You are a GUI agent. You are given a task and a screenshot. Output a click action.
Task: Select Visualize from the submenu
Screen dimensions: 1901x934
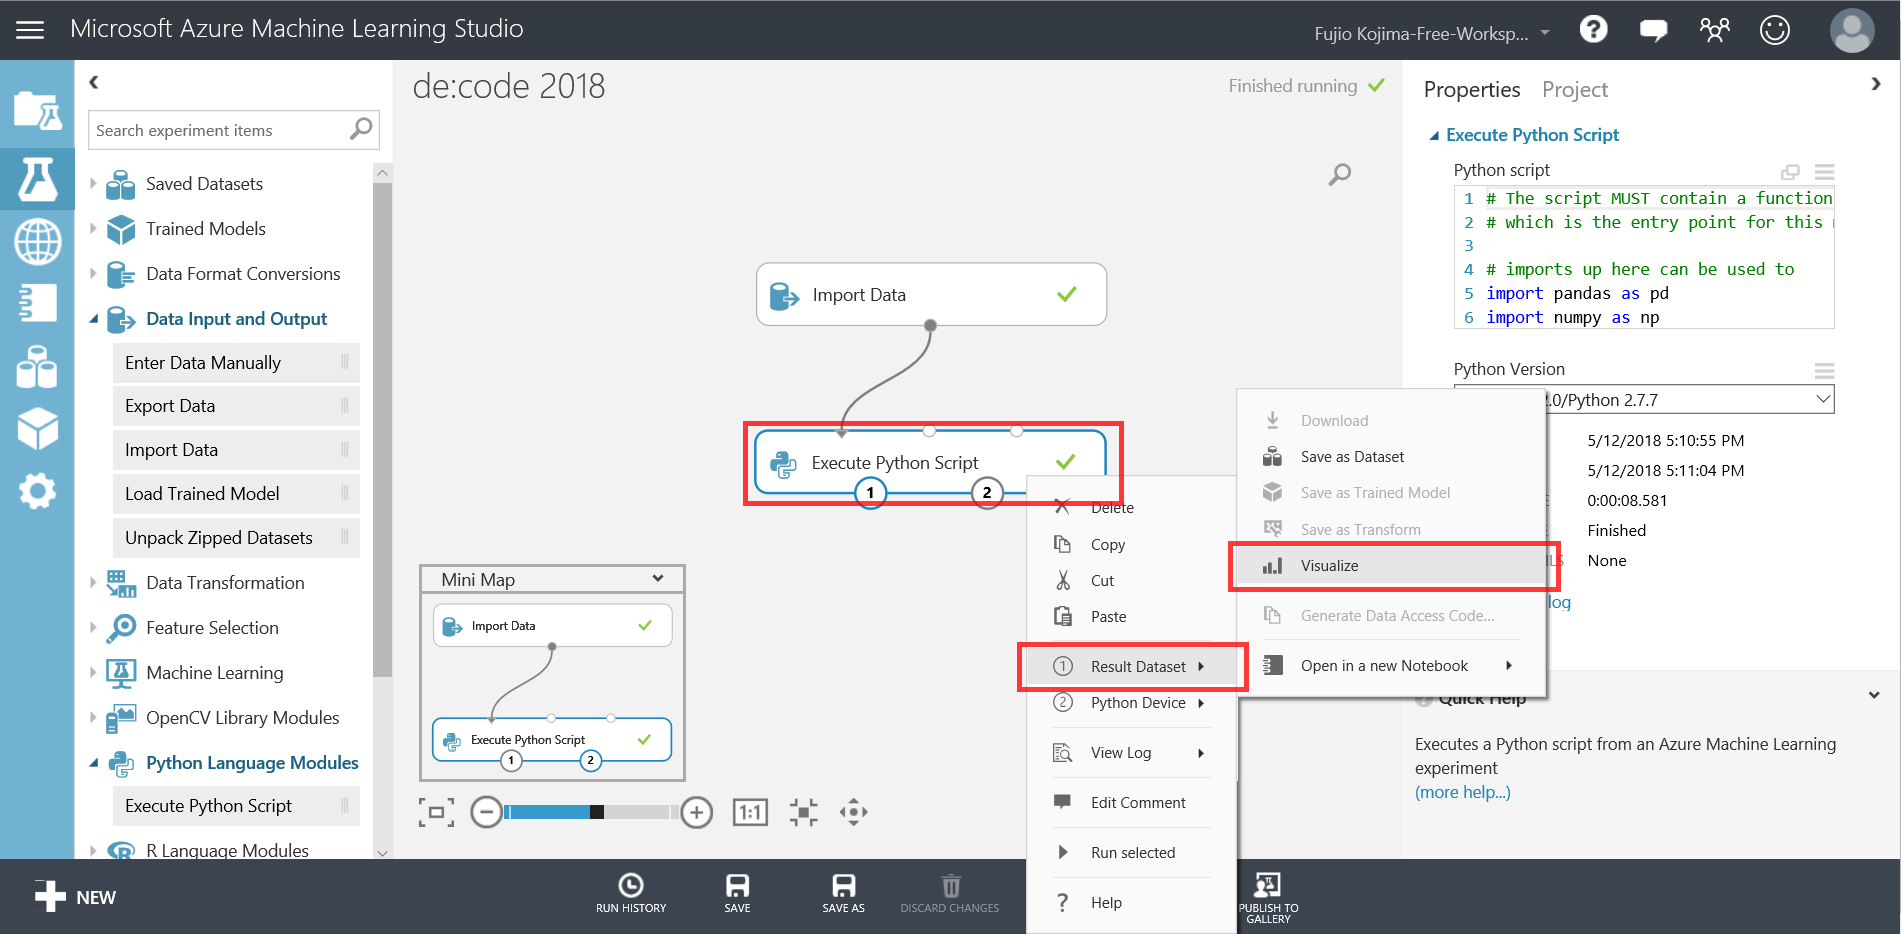(x=1390, y=566)
